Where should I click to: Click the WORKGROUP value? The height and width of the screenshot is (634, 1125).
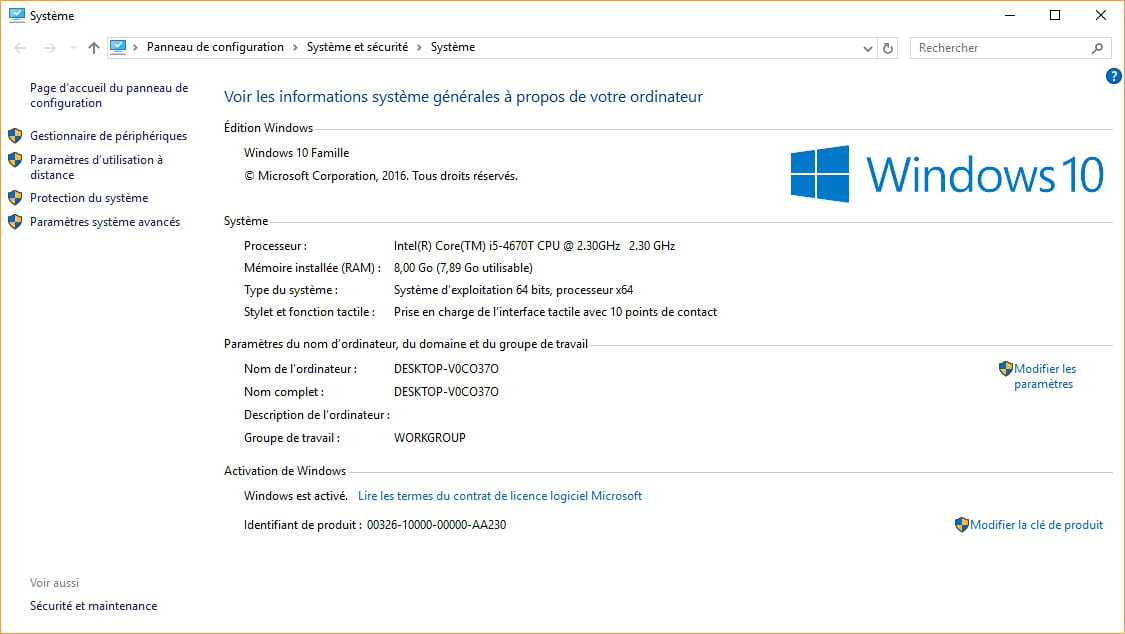(x=430, y=437)
